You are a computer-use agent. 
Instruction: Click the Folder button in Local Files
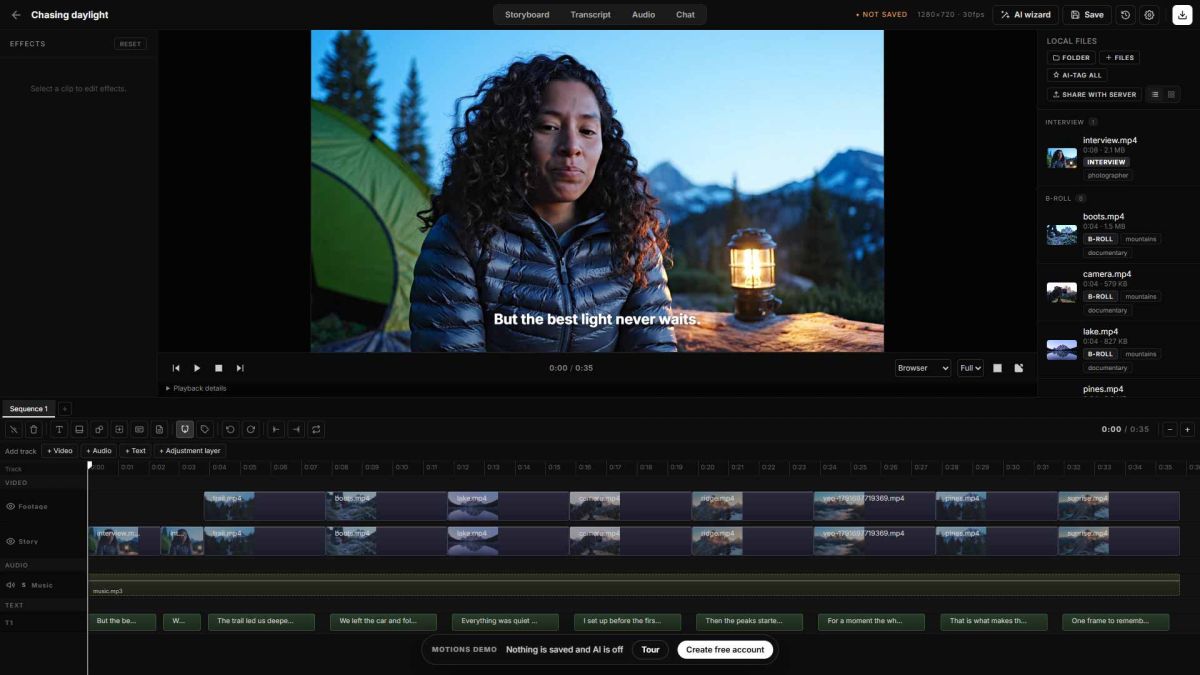1071,58
